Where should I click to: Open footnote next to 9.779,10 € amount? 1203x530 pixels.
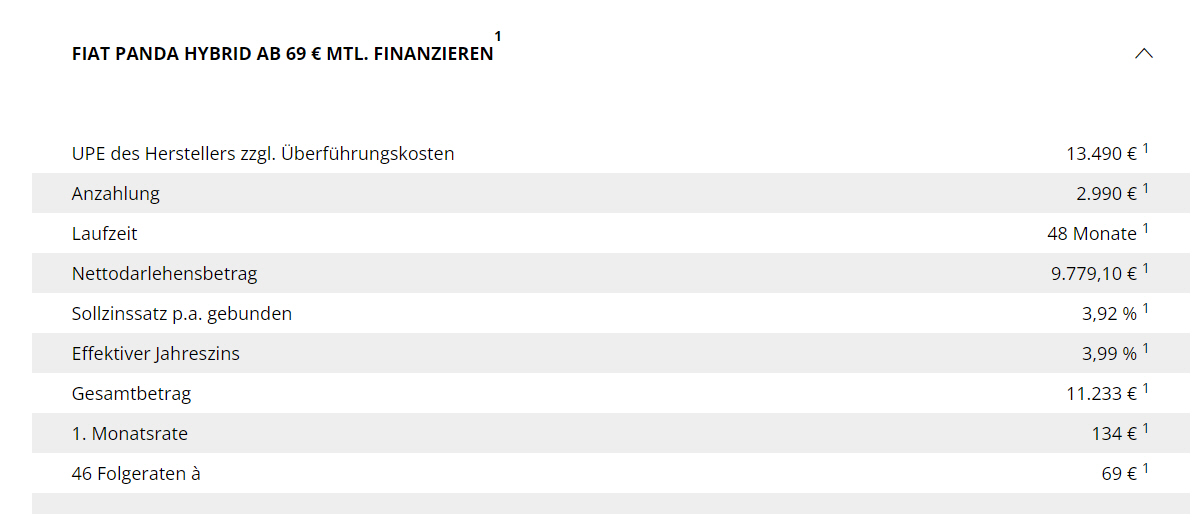1146,269
